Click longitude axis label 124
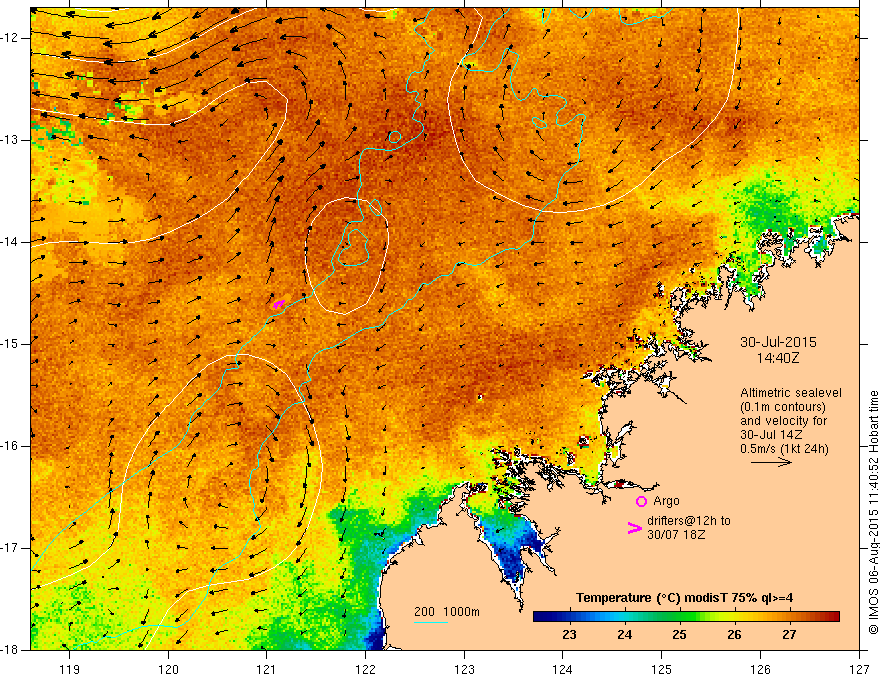This screenshot has width=880, height=680. click(x=563, y=669)
